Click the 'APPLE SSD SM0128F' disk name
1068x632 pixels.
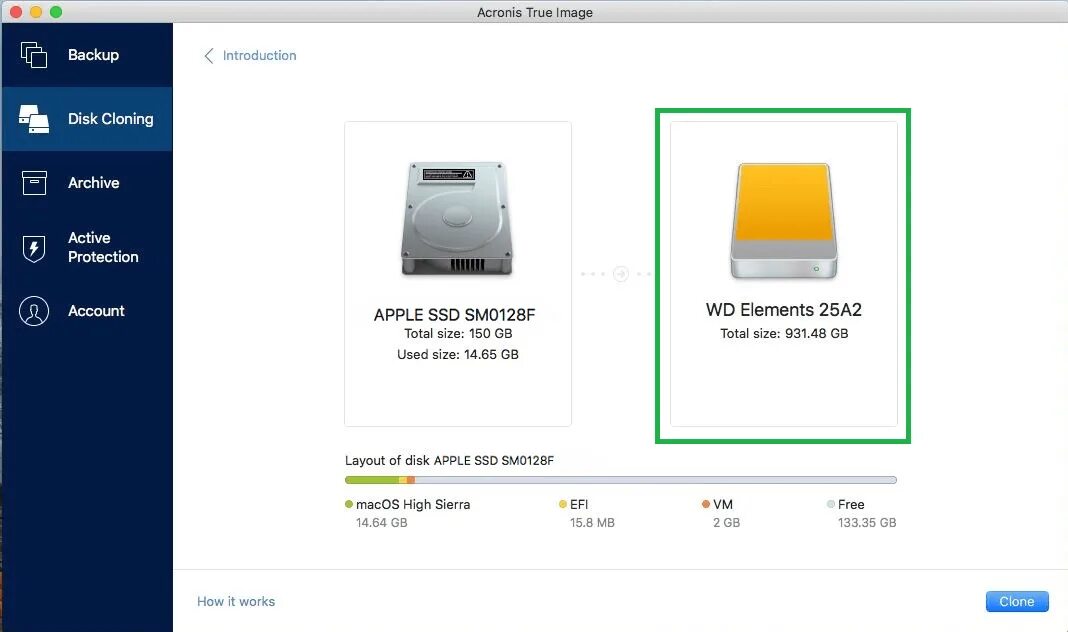coord(454,315)
